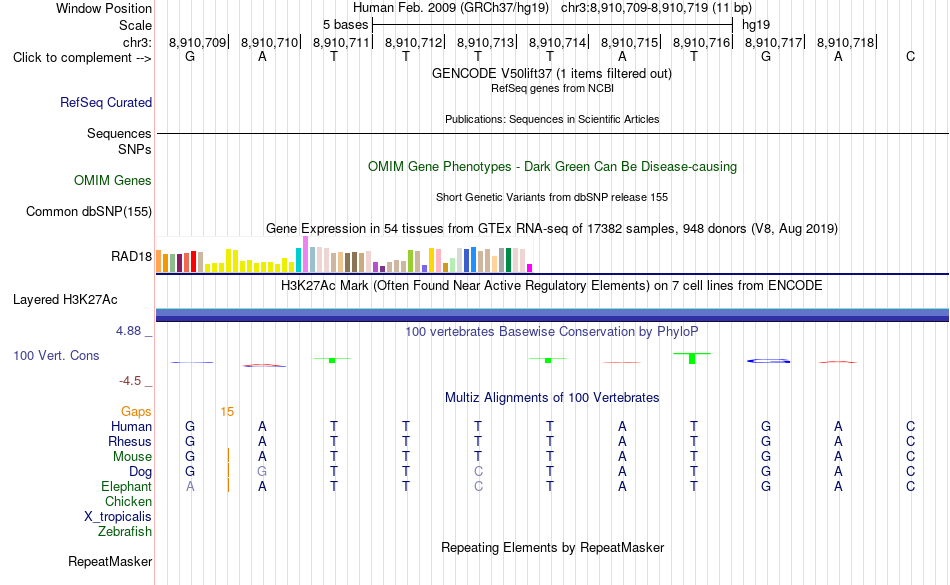Click ruler base C at far right
Screen dimensions: 950x585
coord(911,56)
